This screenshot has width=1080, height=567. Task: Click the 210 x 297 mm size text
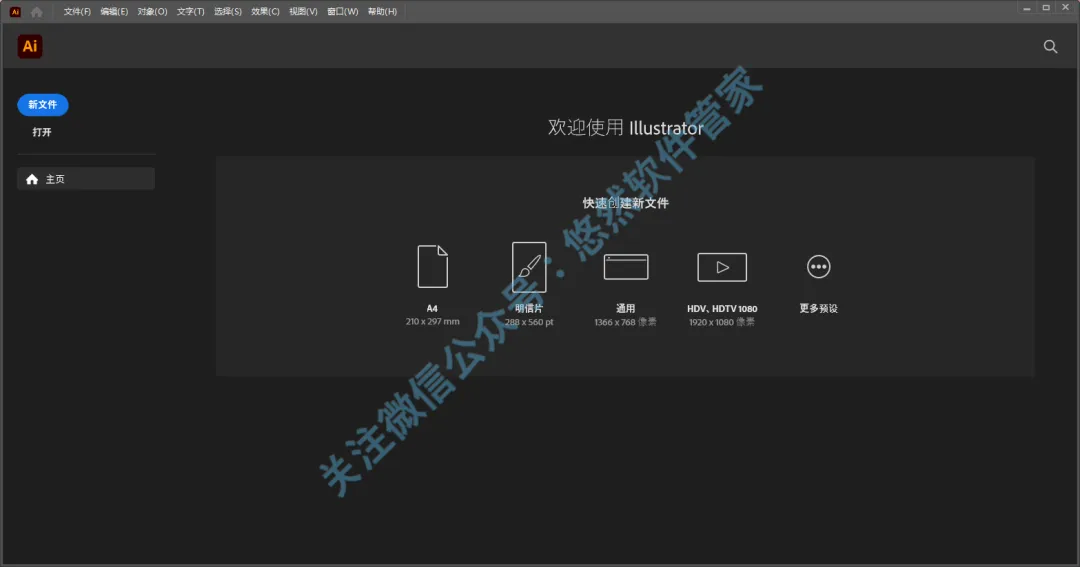(x=433, y=322)
